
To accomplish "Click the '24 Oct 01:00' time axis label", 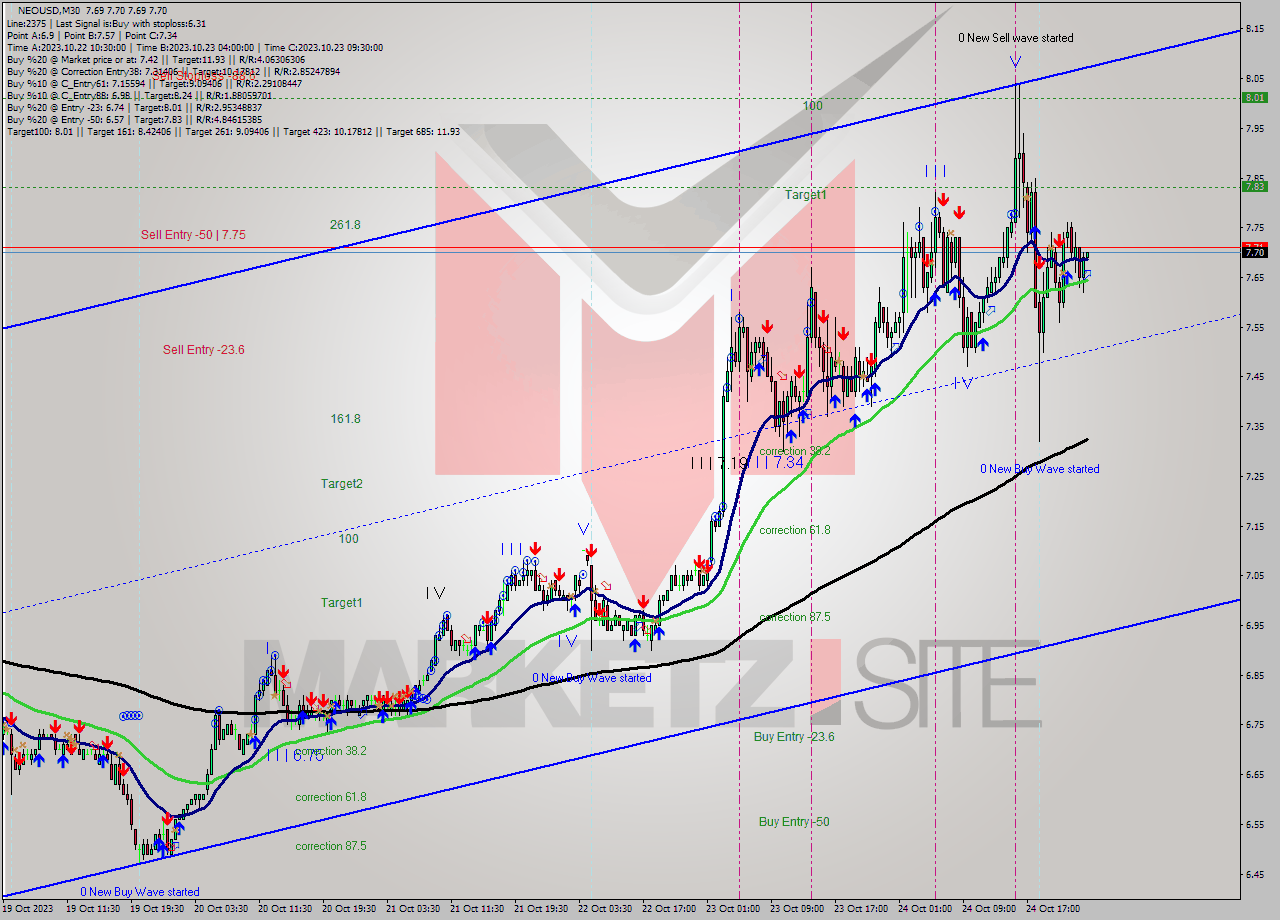I will click(x=925, y=909).
